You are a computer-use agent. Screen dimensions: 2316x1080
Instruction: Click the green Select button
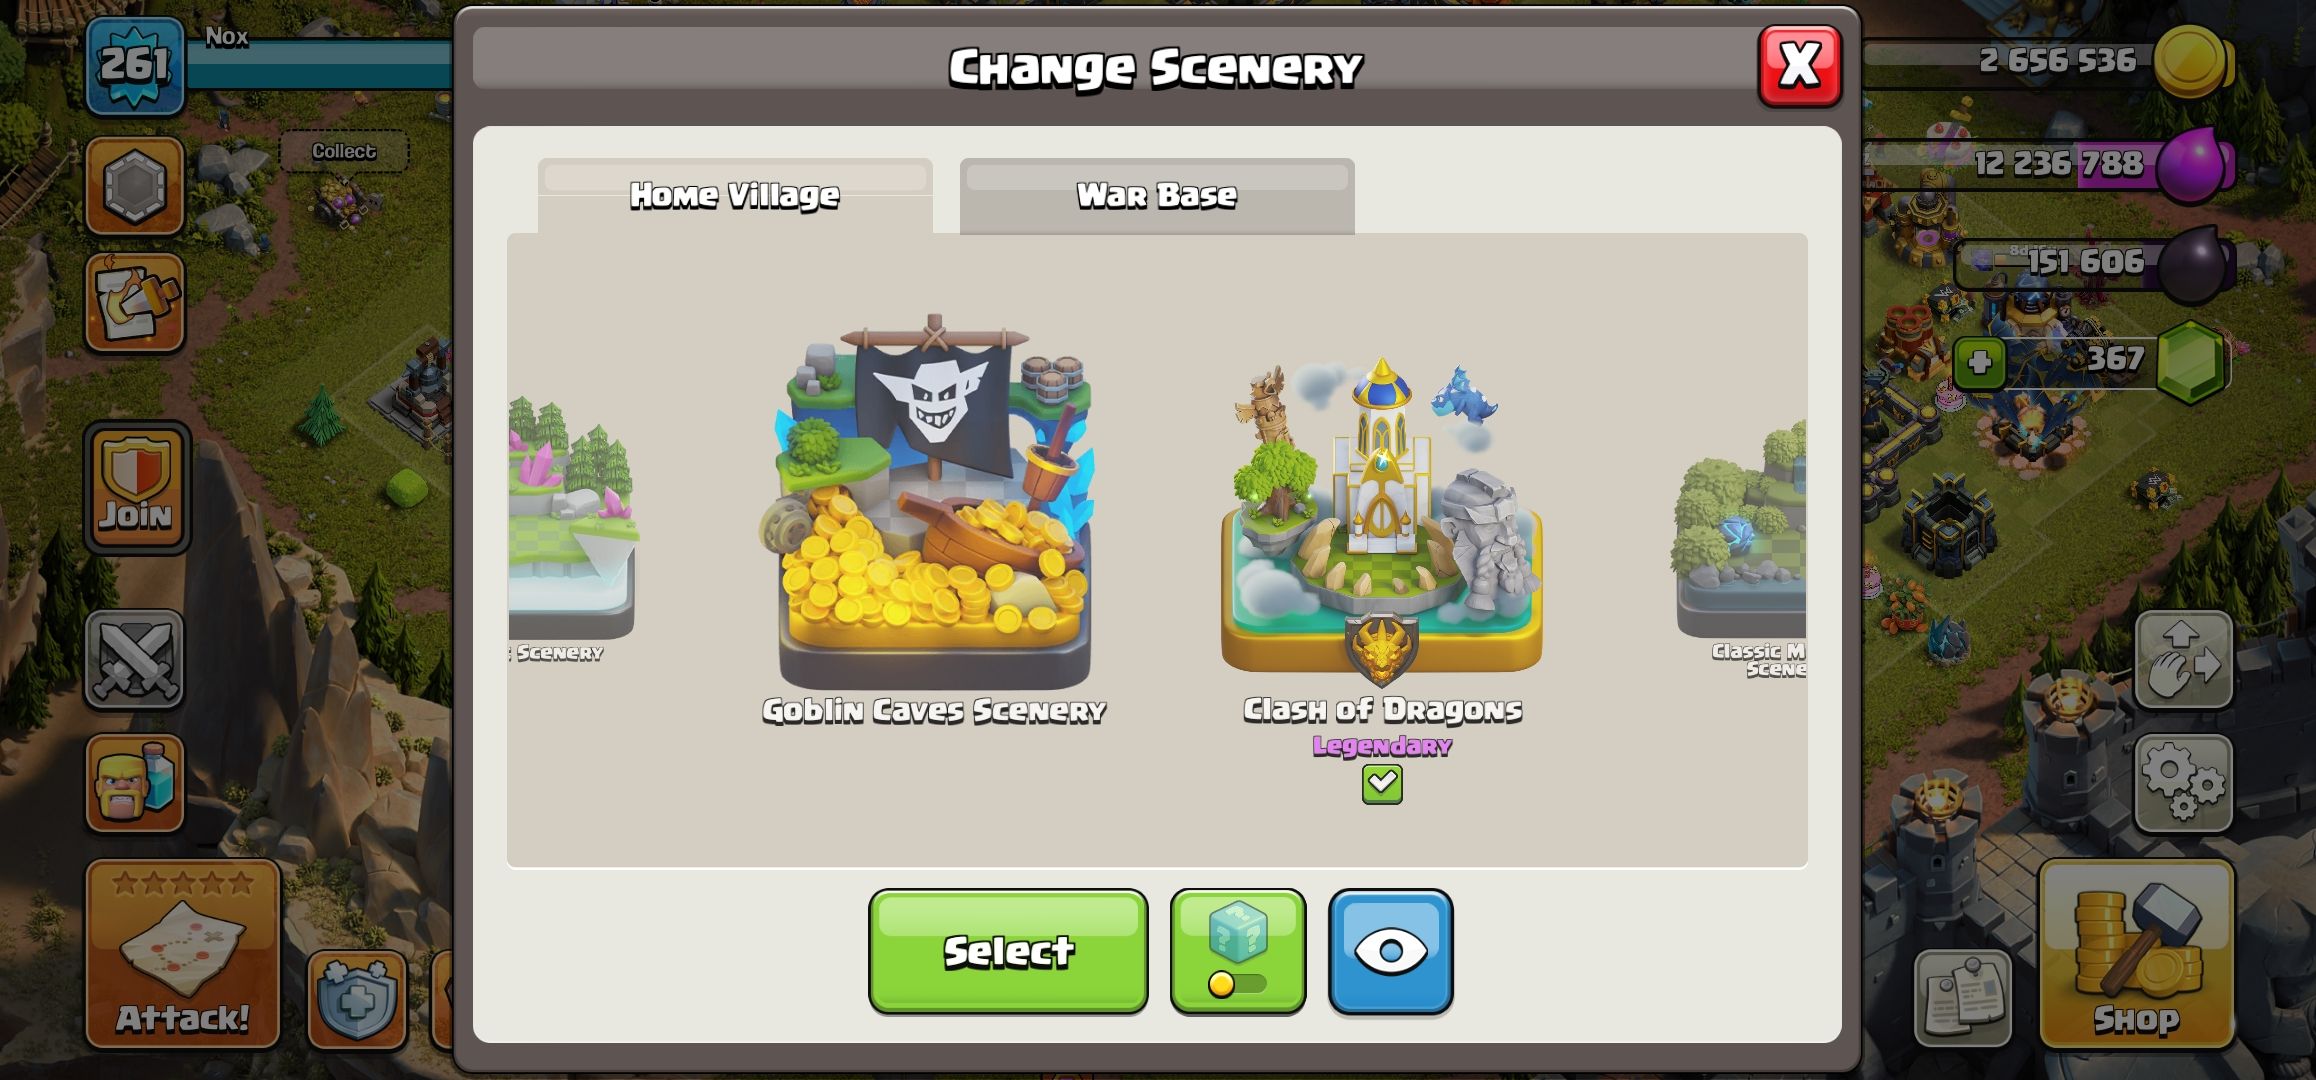point(1008,952)
